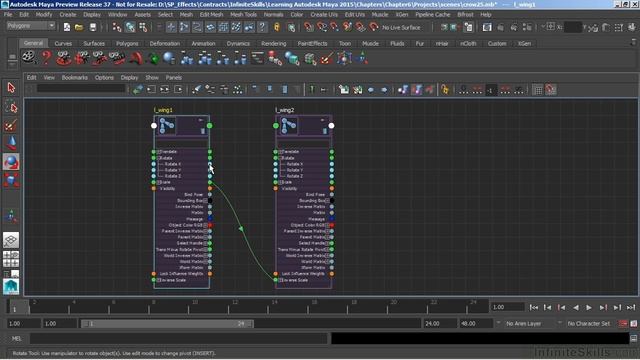This screenshot has height=360, width=640.
Task: Click the output connections icon in Node Editor toolbar
Action: 178,89
